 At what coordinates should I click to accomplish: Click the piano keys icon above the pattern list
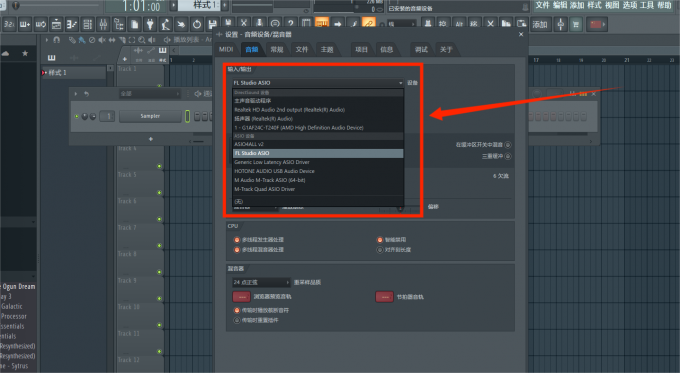pyautogui.click(x=51, y=58)
